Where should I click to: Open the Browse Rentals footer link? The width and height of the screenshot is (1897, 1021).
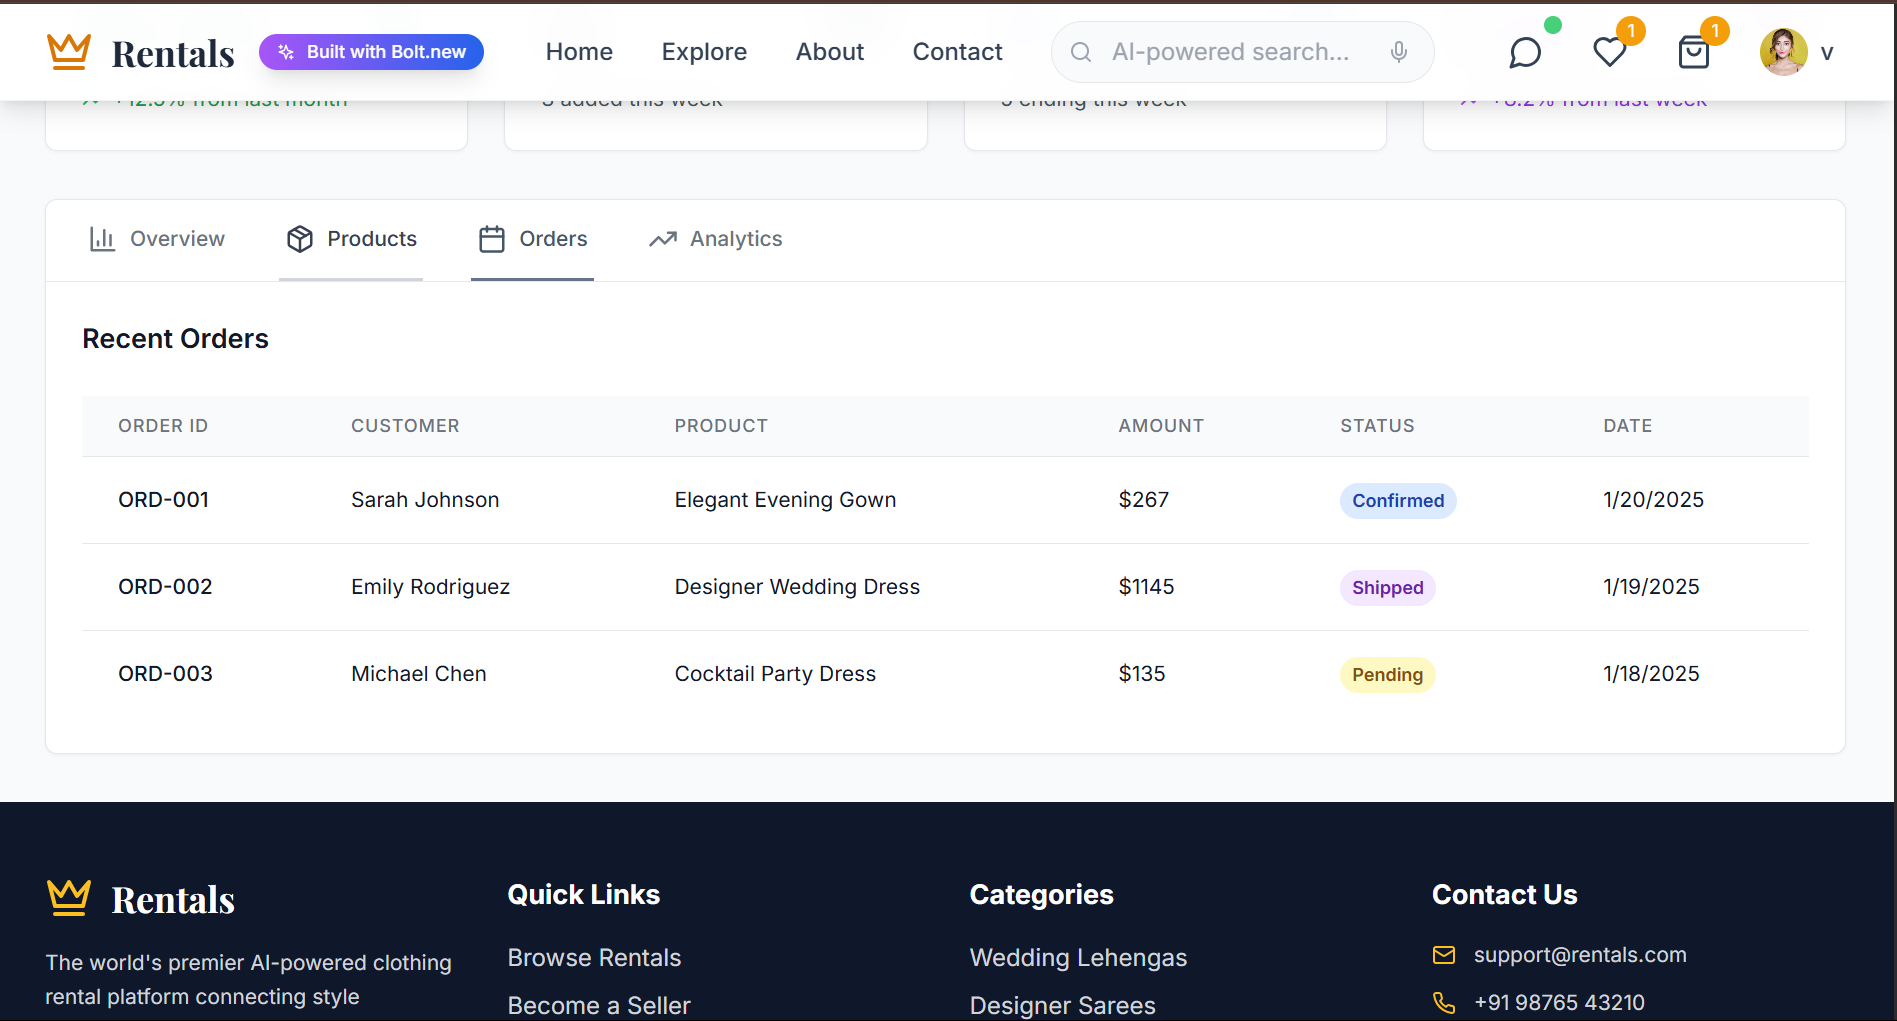(594, 958)
